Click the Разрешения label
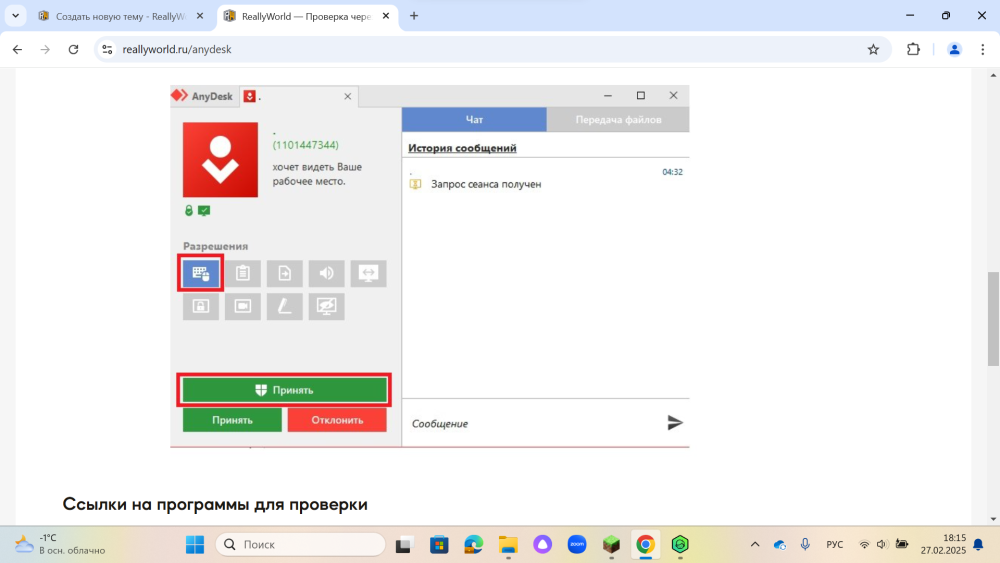Screen dimensions: 1000x563 click(216, 246)
